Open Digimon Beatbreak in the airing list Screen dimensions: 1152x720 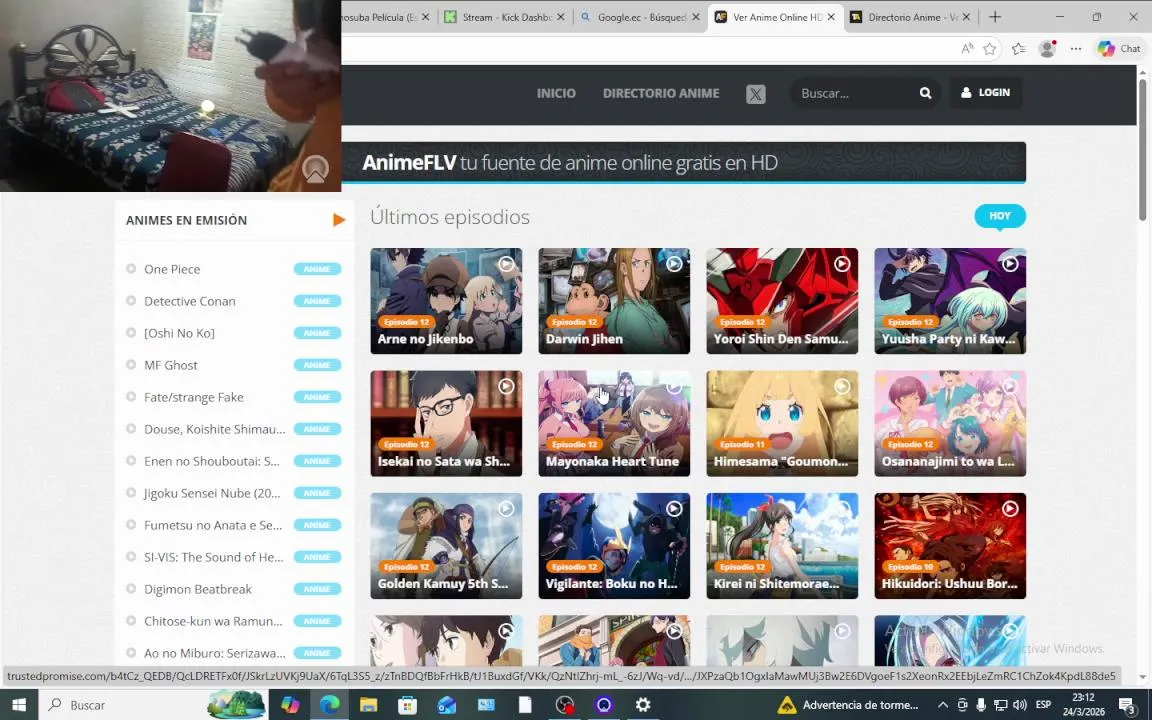198,589
